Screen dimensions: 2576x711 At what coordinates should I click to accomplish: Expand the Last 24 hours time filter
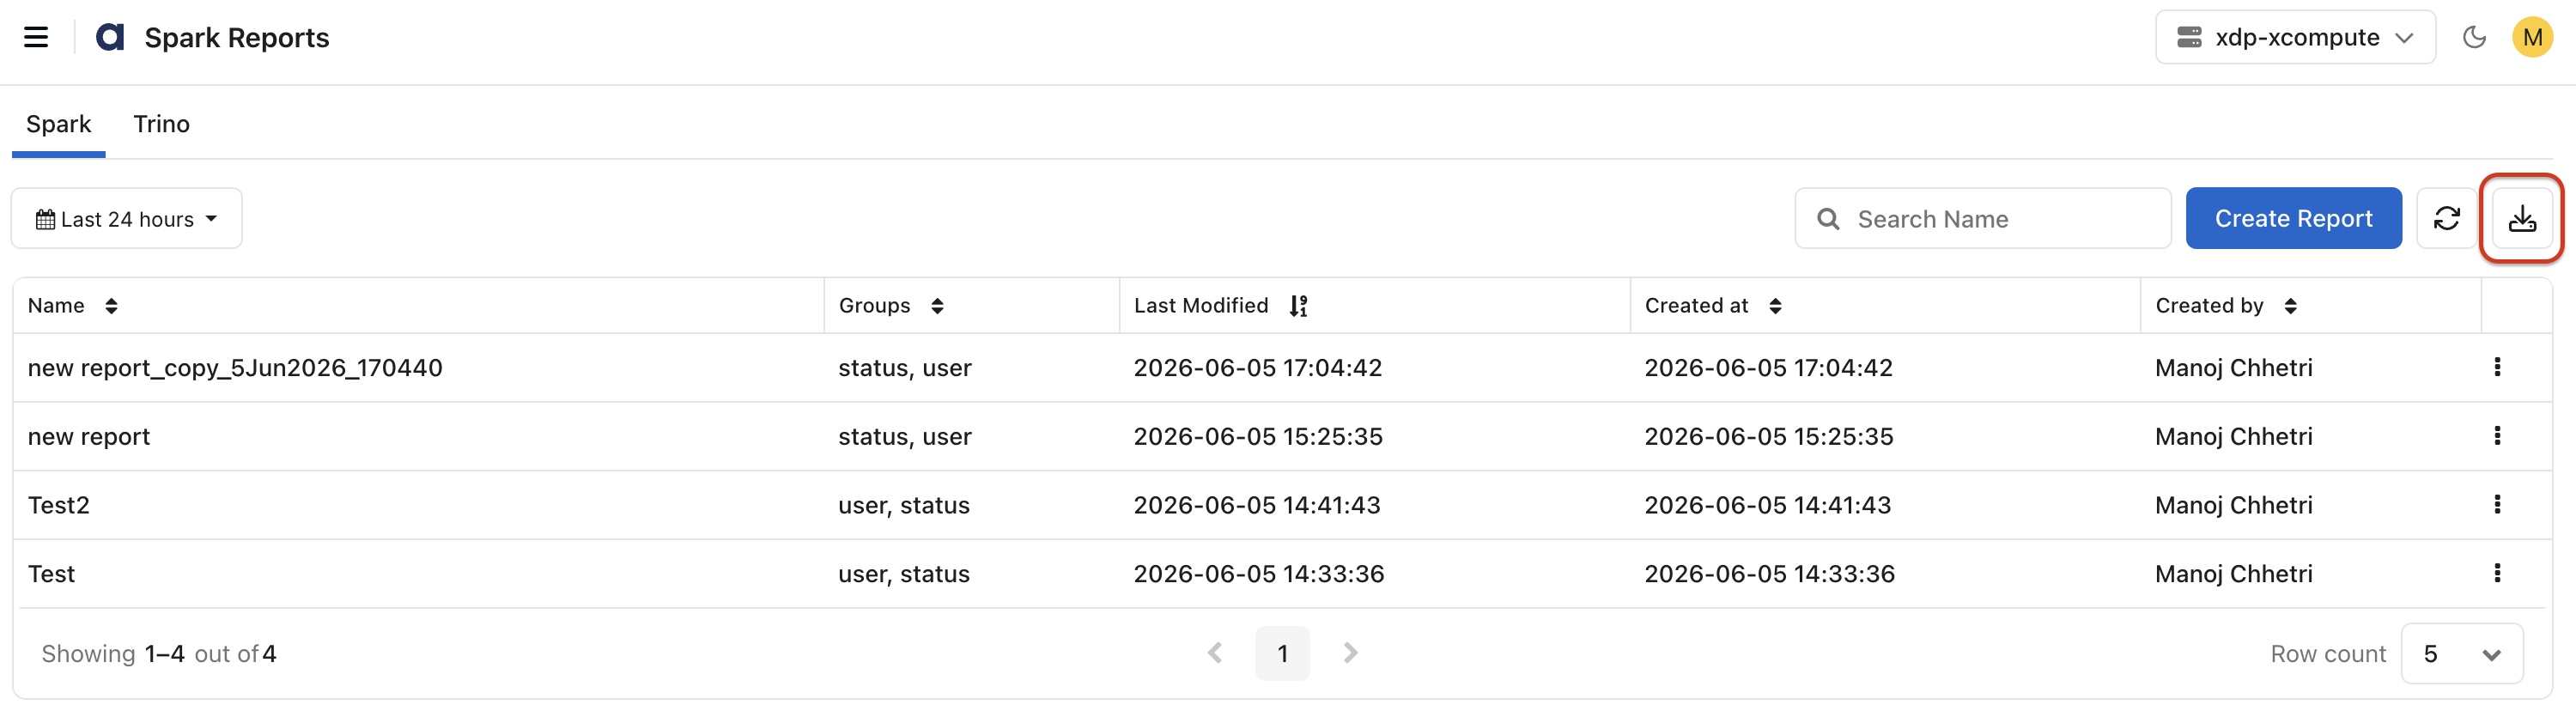click(x=127, y=219)
